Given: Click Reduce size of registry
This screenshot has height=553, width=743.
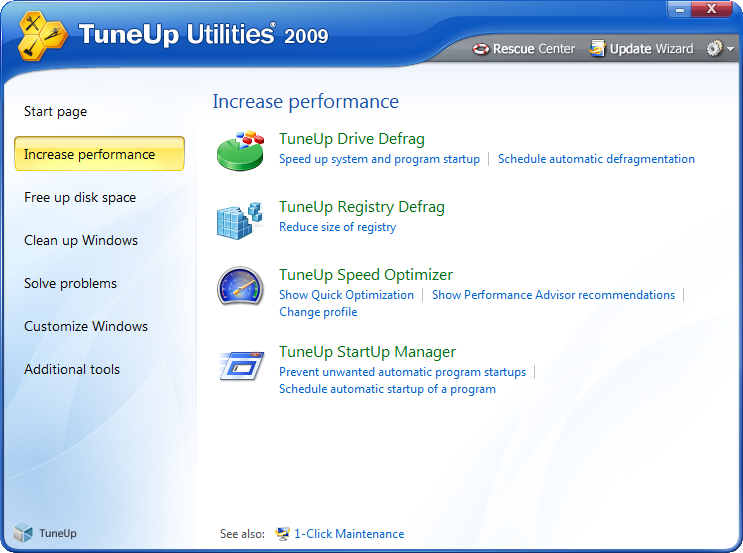Looking at the screenshot, I should pos(337,227).
